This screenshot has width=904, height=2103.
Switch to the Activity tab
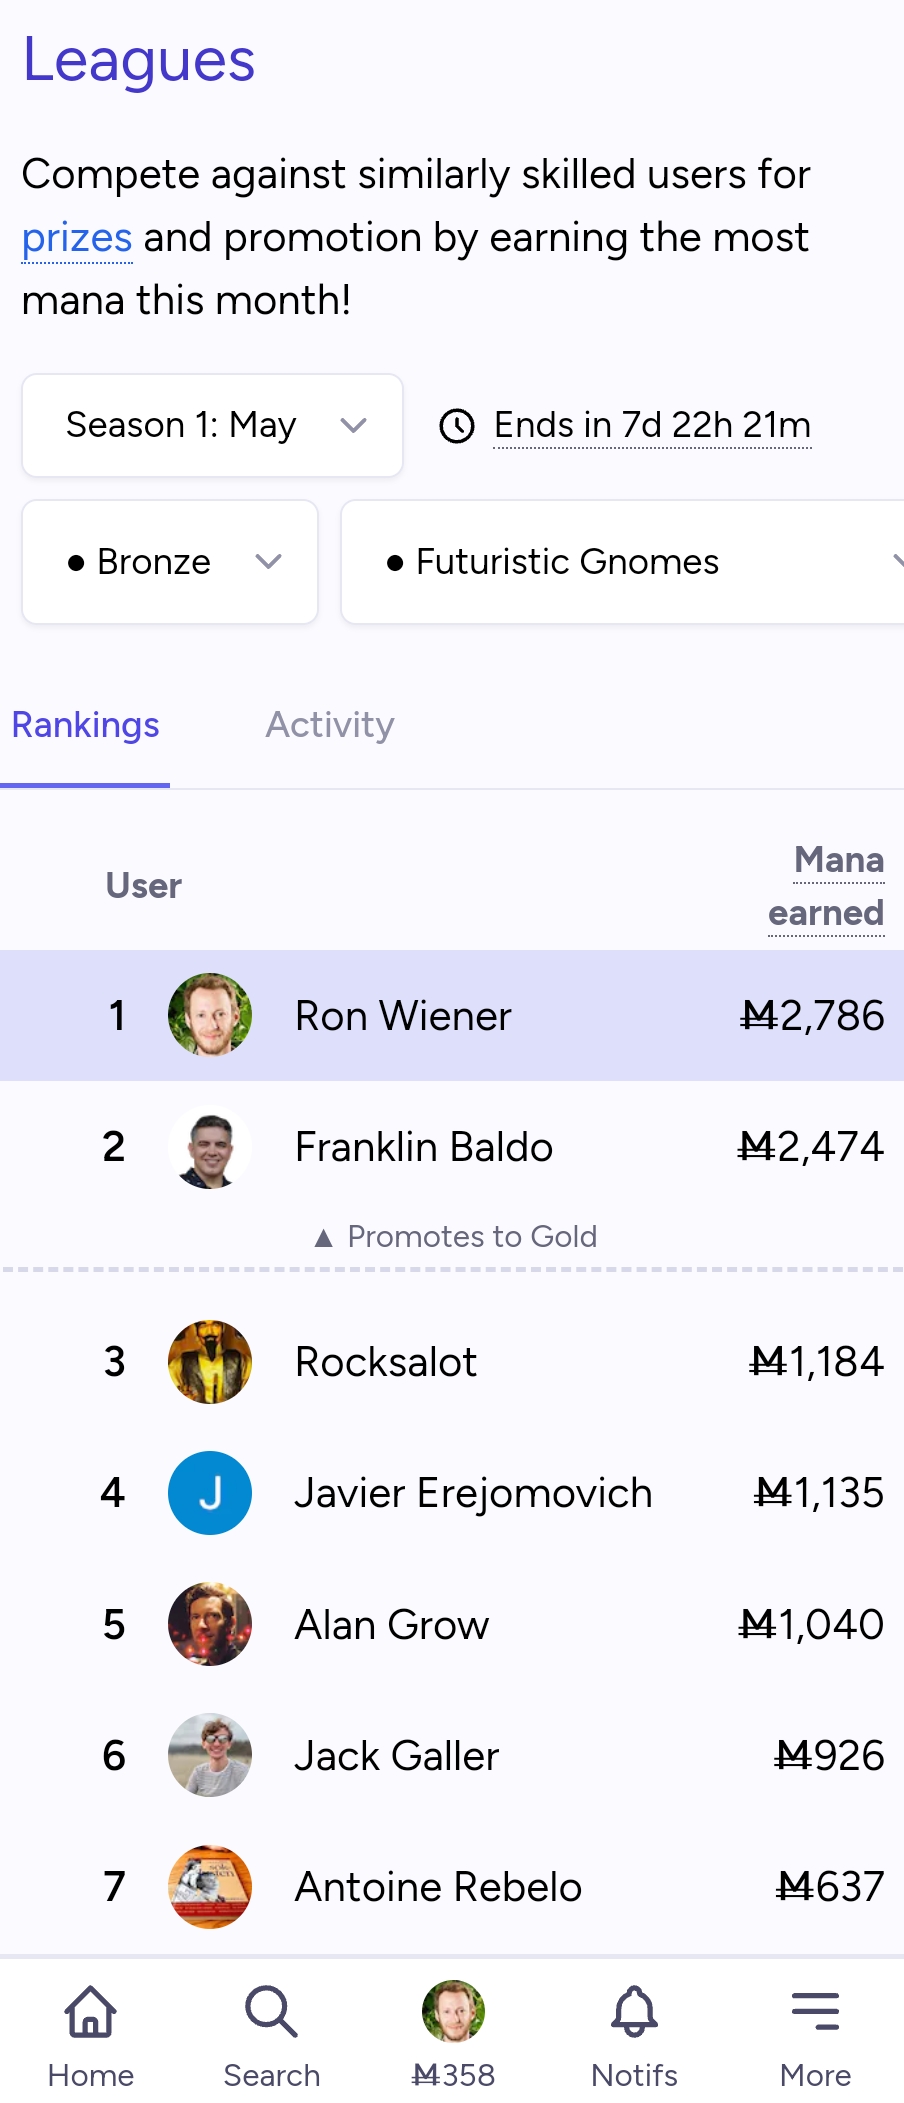coord(330,725)
